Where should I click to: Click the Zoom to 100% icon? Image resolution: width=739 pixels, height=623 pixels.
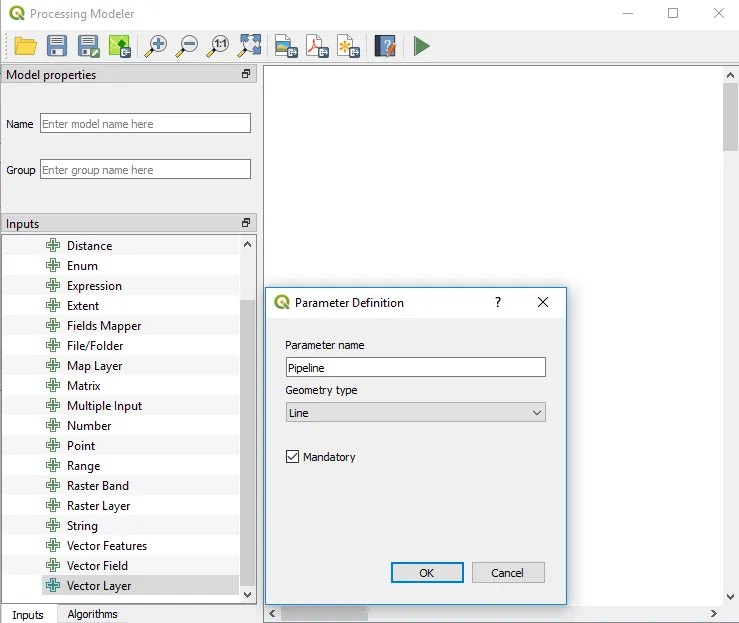coord(218,46)
